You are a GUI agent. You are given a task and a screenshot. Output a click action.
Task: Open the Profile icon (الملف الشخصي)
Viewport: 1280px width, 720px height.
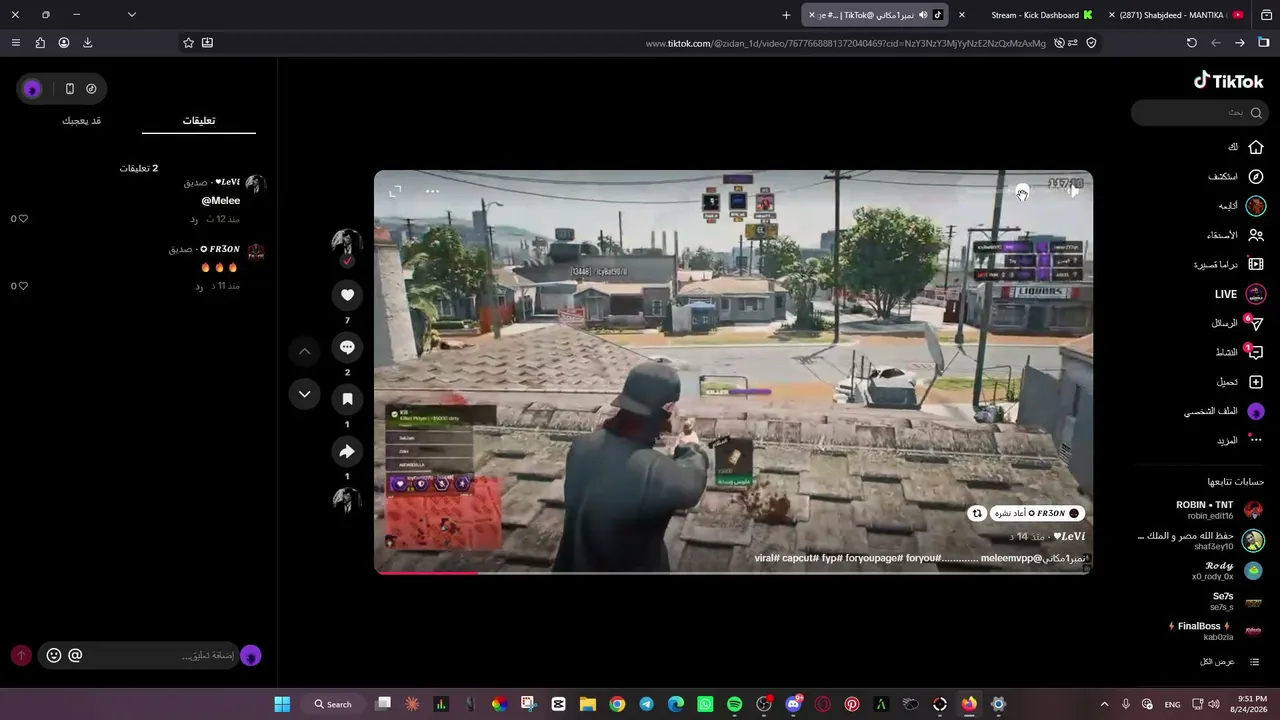coord(1256,411)
